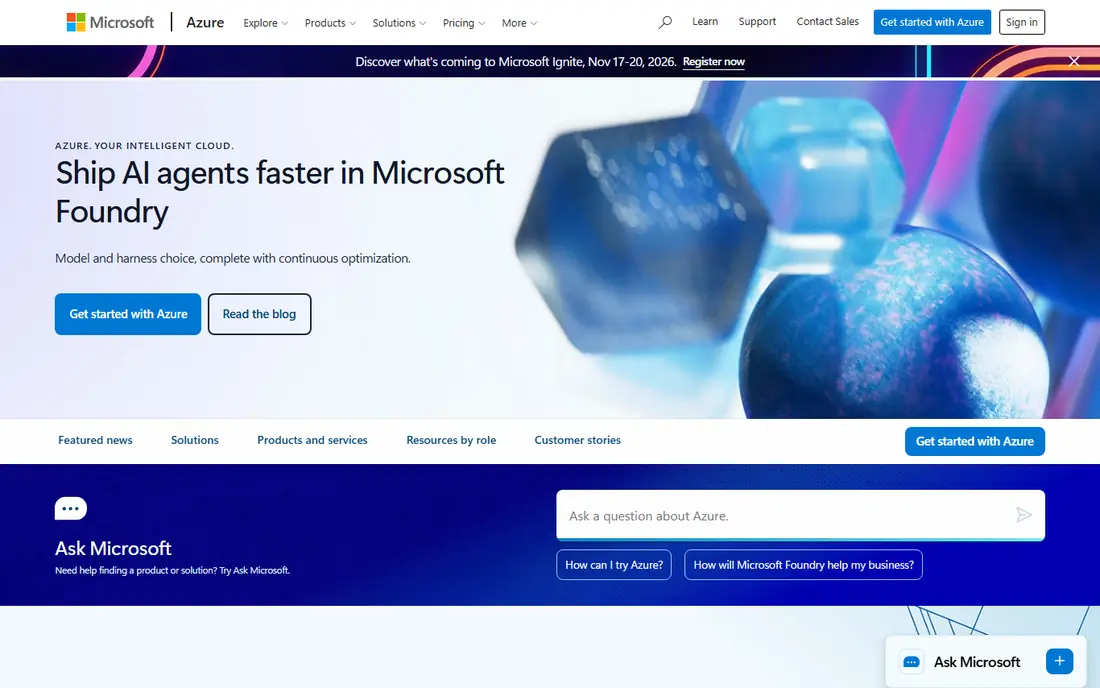Follow the Register now link
This screenshot has height=688, width=1100.
[713, 62]
